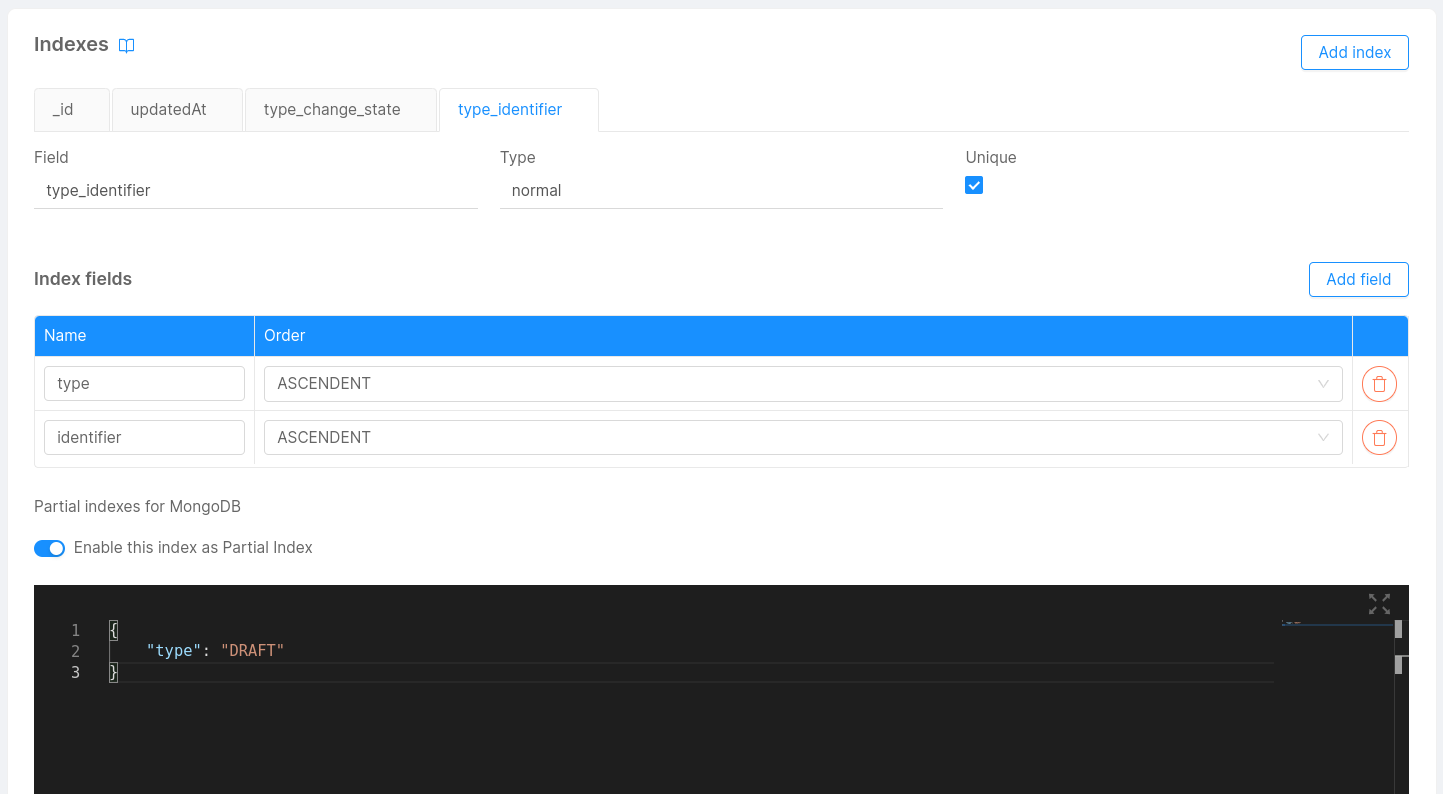The width and height of the screenshot is (1443, 794).
Task: Open the index Type selector showing normal
Action: click(720, 190)
